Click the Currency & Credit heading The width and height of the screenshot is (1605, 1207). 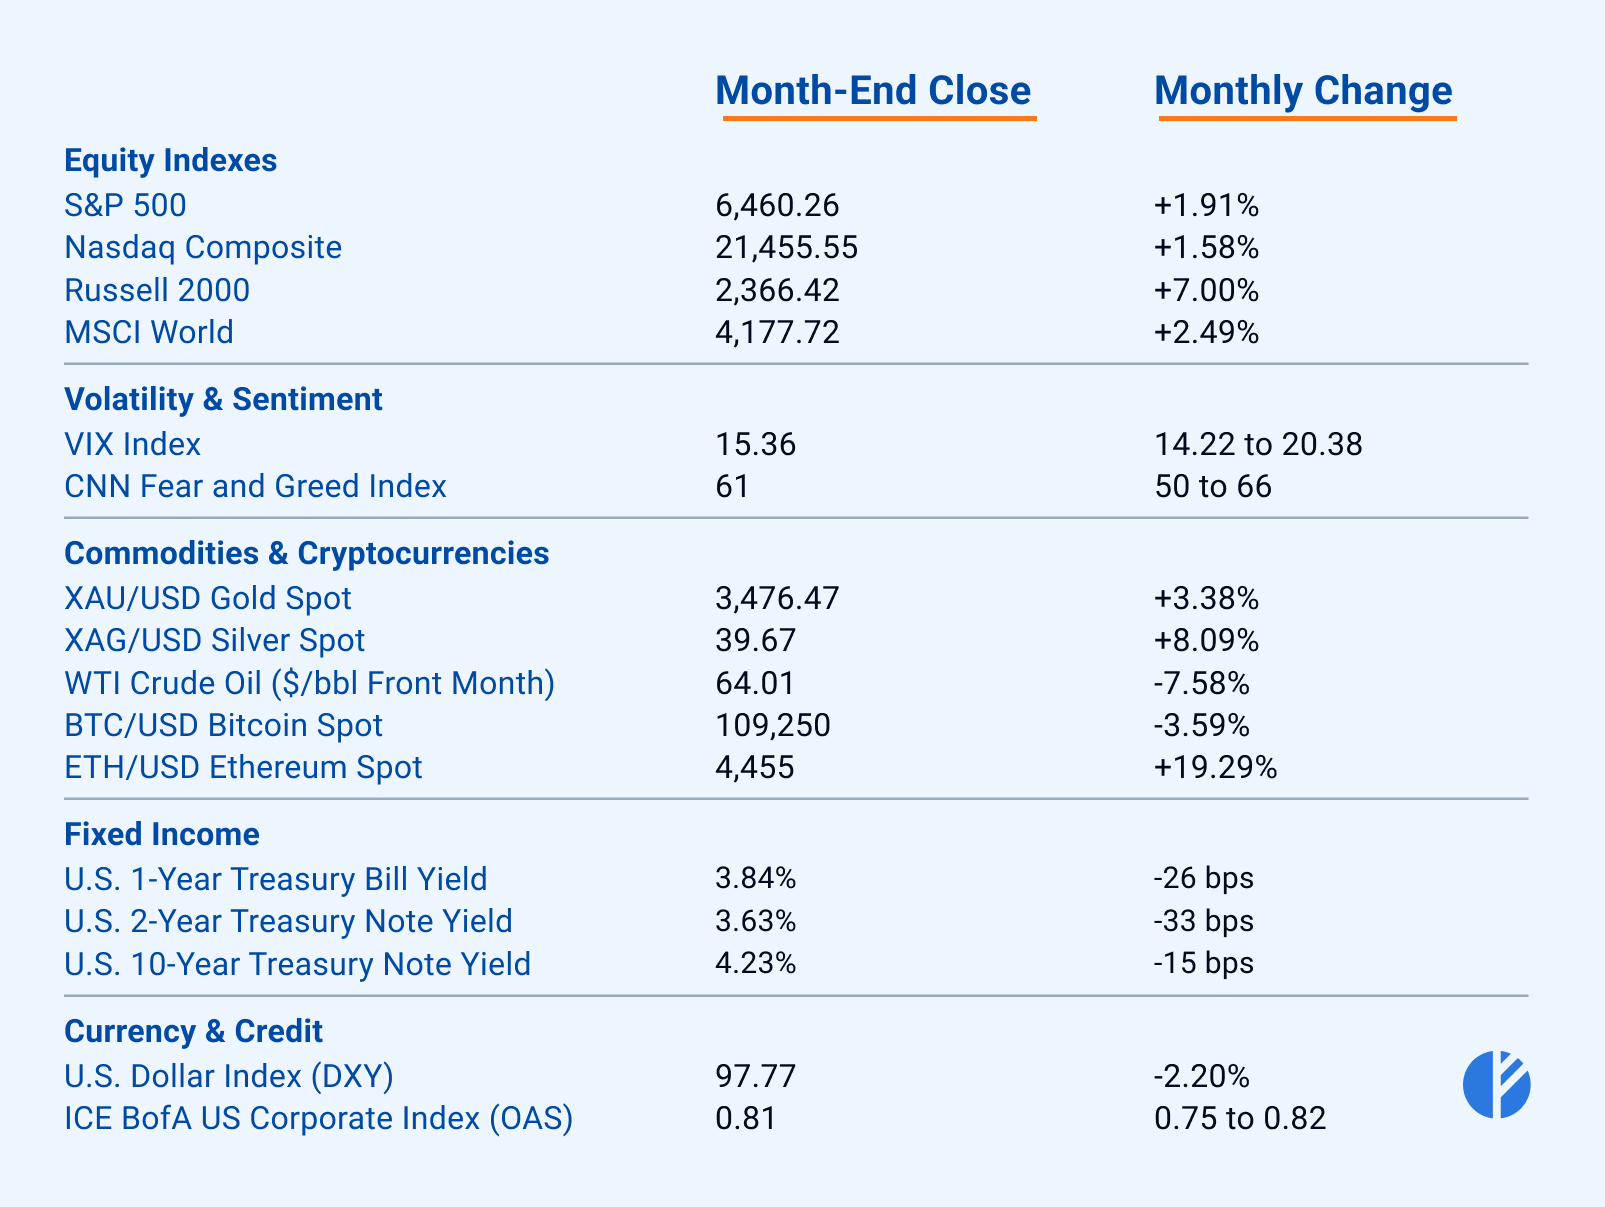point(193,1031)
